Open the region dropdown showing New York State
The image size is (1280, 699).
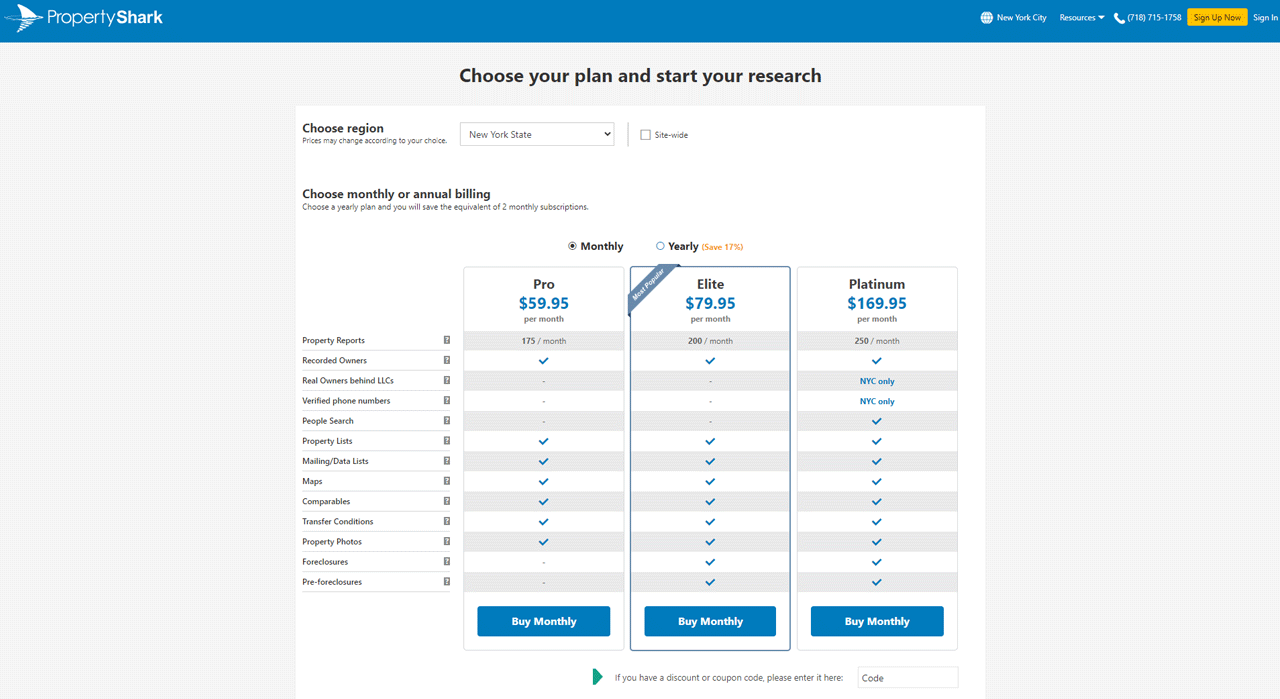tap(536, 133)
